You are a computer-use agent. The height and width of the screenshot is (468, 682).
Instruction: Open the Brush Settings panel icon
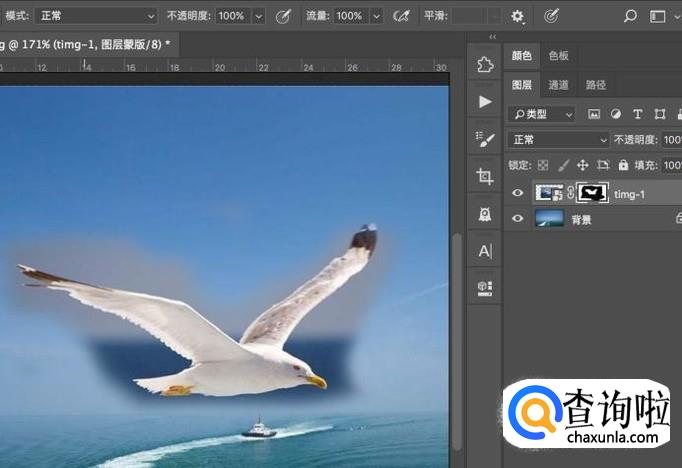[x=485, y=139]
